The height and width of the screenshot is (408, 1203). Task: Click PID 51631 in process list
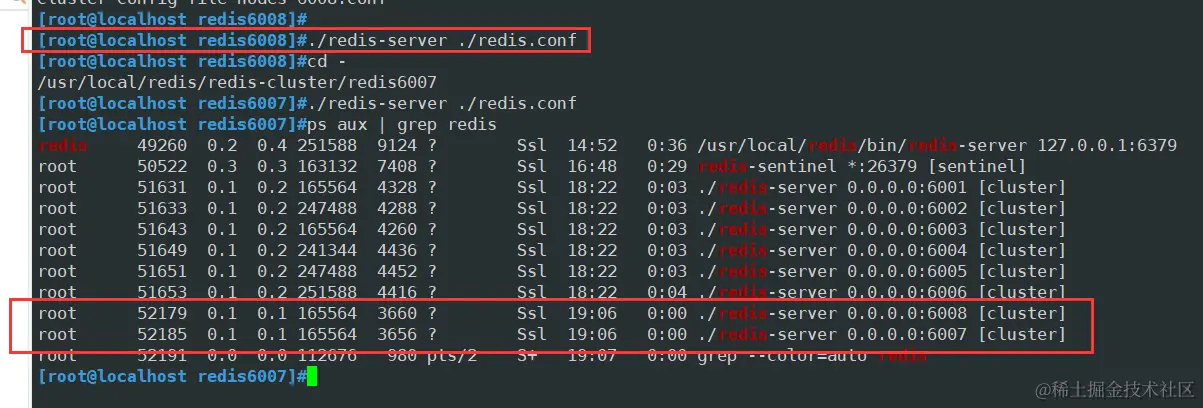(162, 188)
